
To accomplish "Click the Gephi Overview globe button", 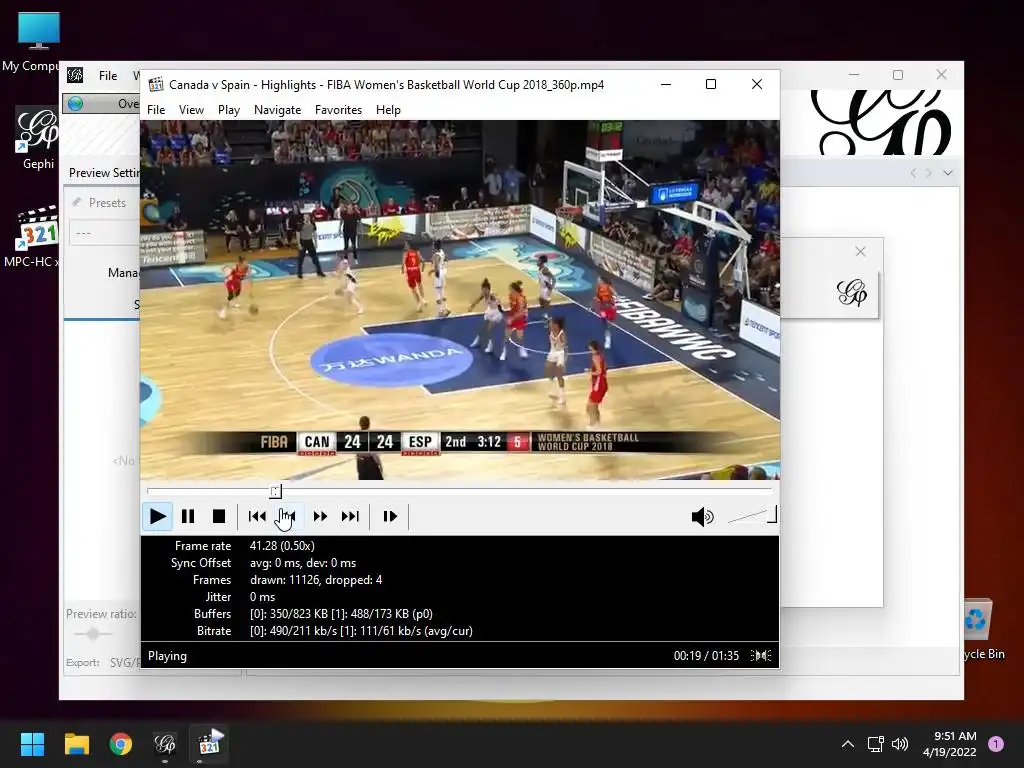I will pyautogui.click(x=76, y=104).
